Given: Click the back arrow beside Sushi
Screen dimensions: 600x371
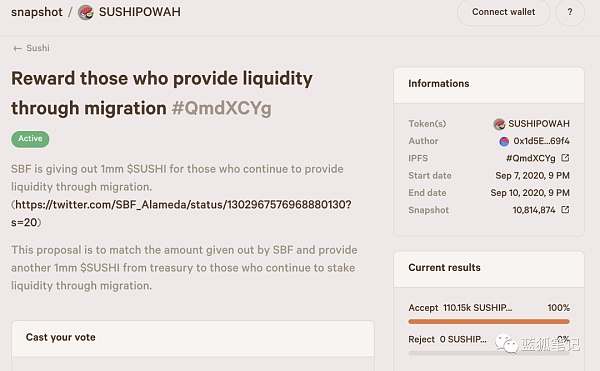Looking at the screenshot, I should coord(17,48).
